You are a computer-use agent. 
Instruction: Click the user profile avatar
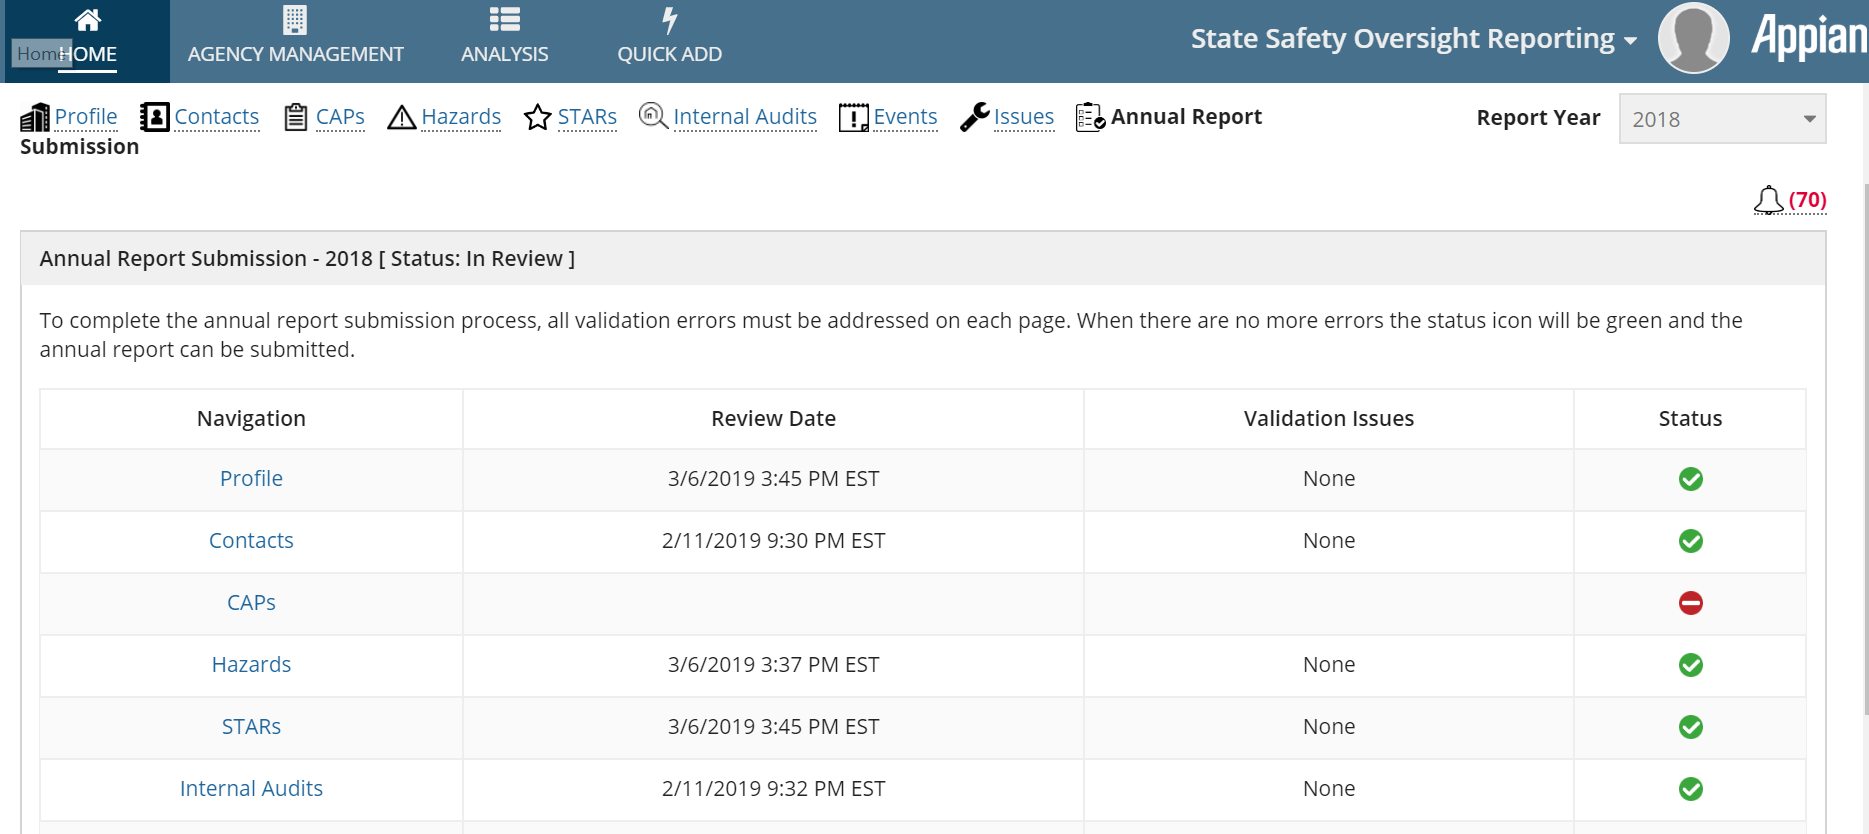(x=1693, y=39)
